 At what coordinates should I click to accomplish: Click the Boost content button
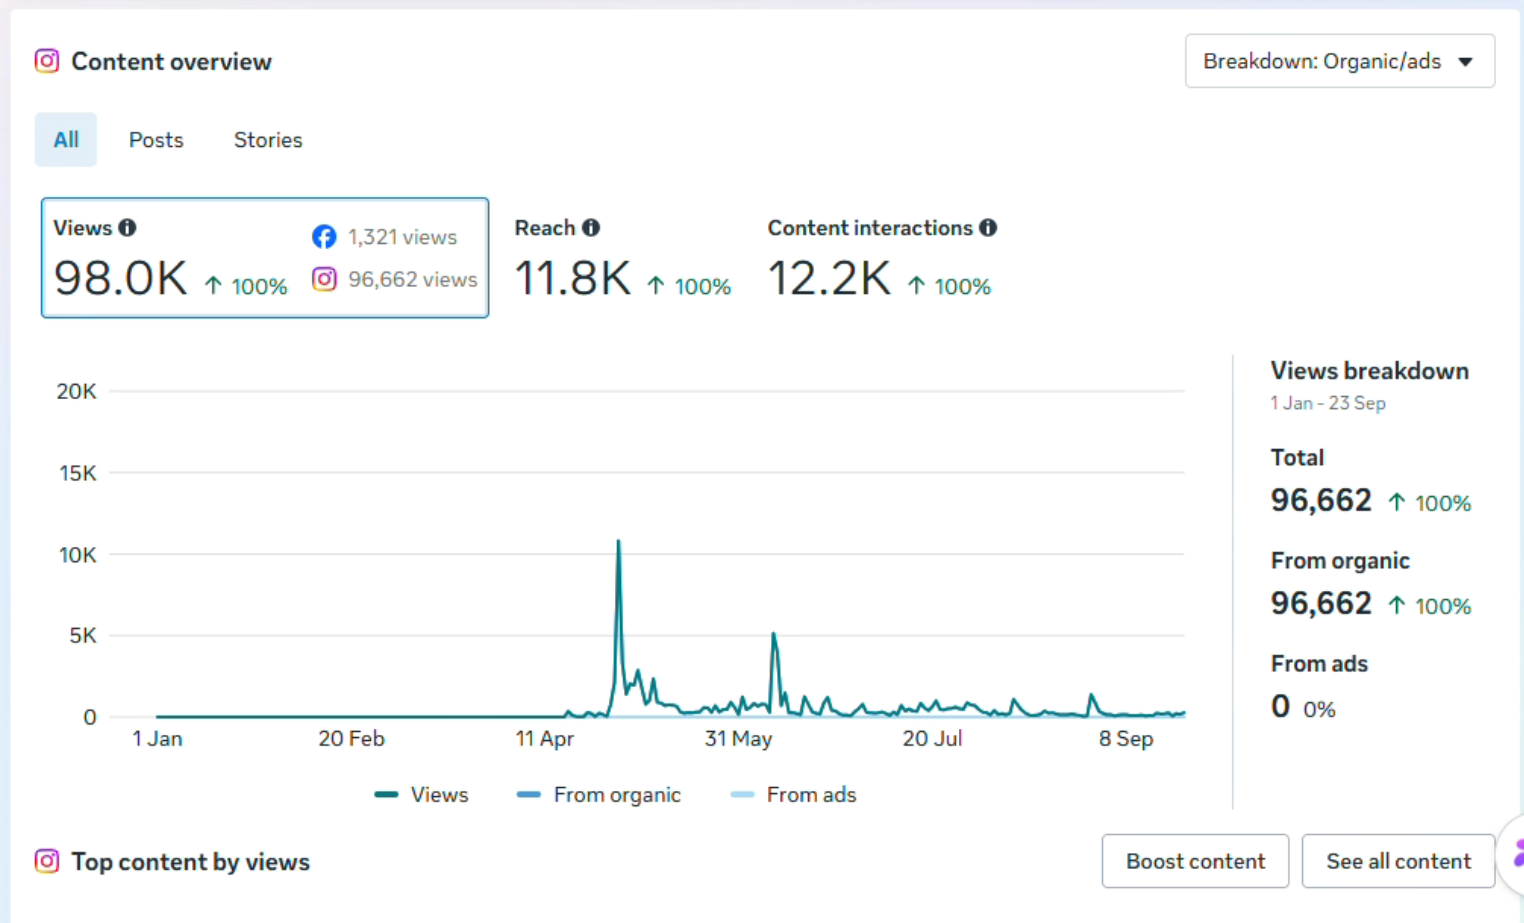tap(1195, 861)
